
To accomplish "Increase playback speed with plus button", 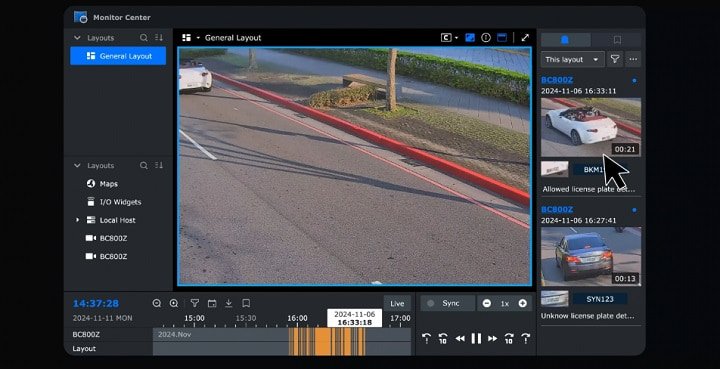I will [523, 303].
